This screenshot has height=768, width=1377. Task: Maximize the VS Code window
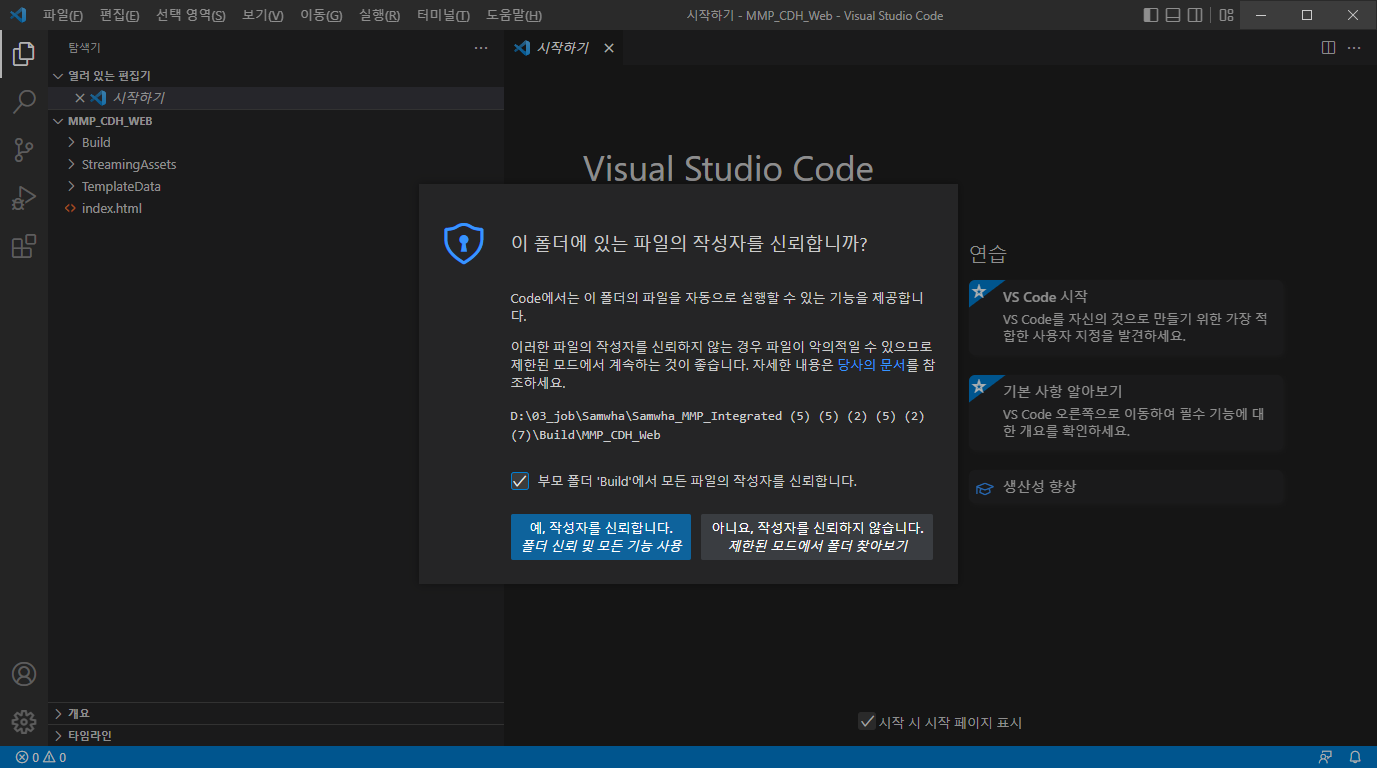point(1307,15)
